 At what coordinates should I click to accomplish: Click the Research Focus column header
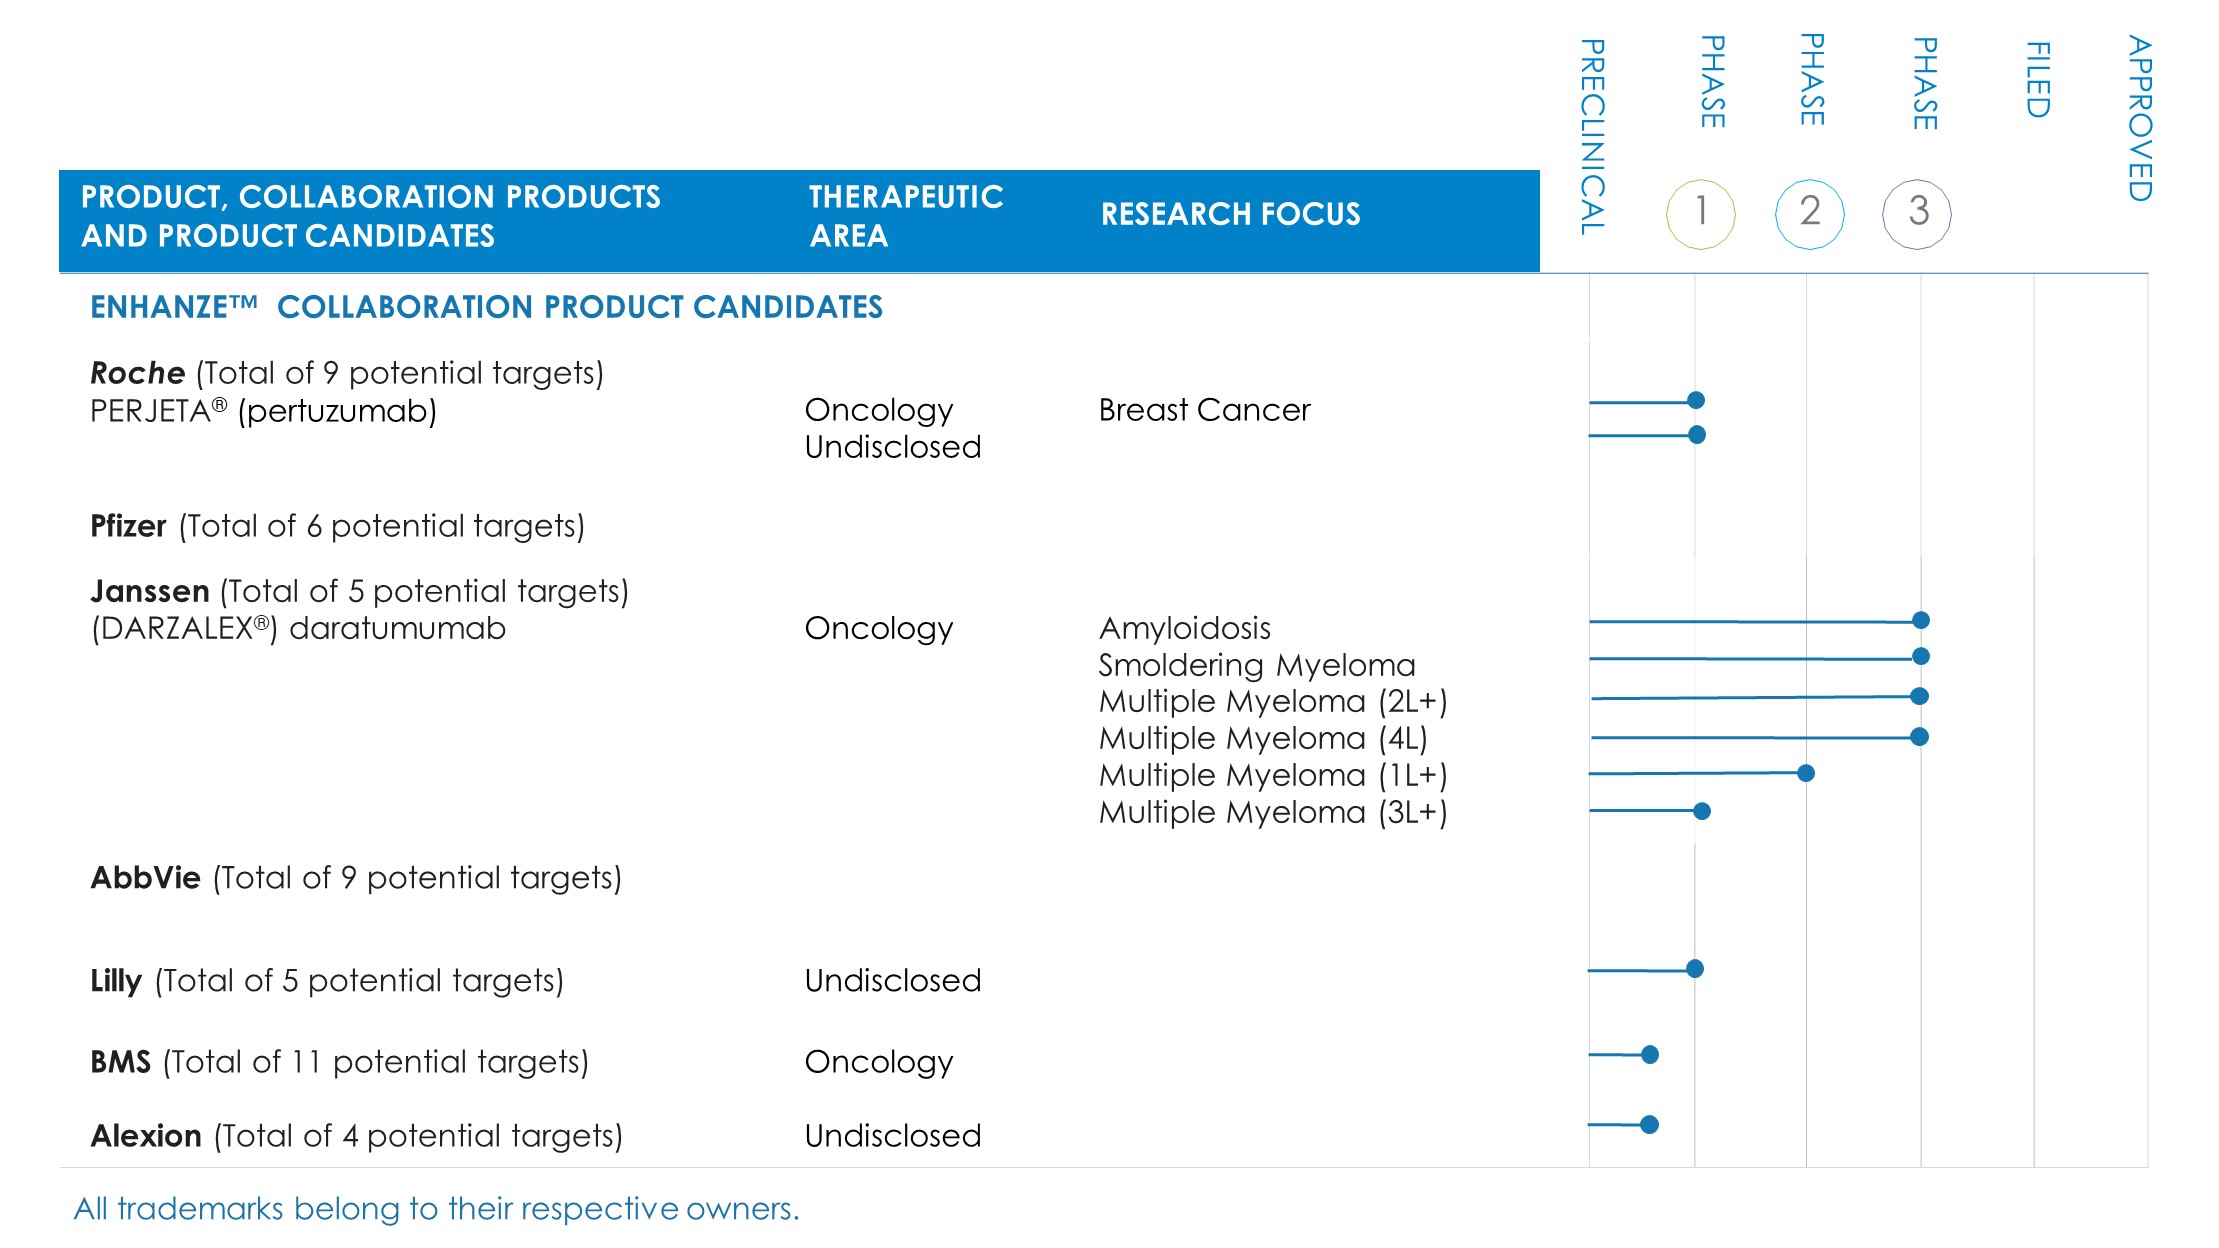pyautogui.click(x=1230, y=214)
